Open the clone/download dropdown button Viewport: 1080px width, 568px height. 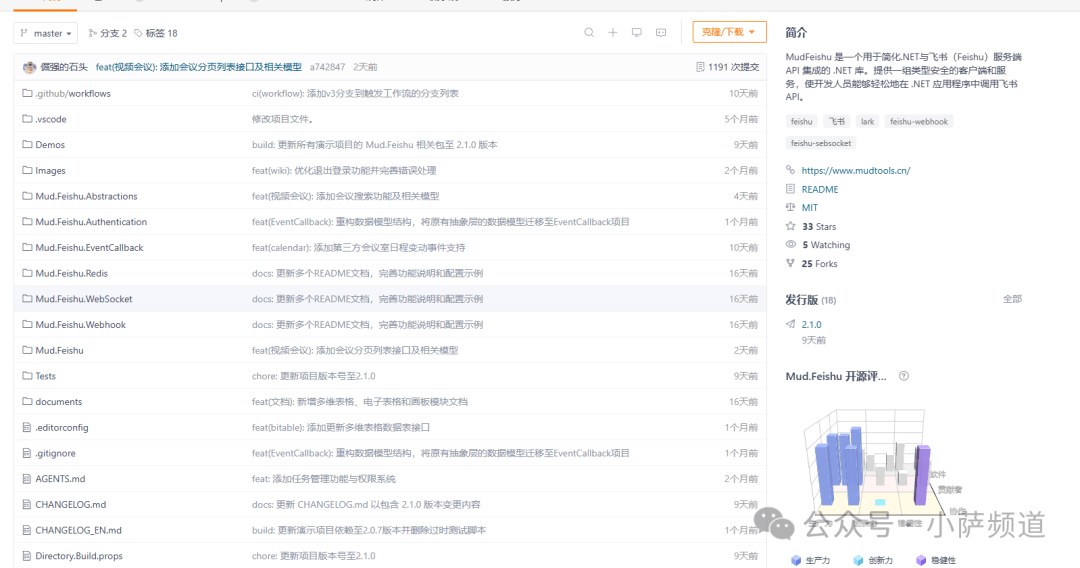[729, 32]
